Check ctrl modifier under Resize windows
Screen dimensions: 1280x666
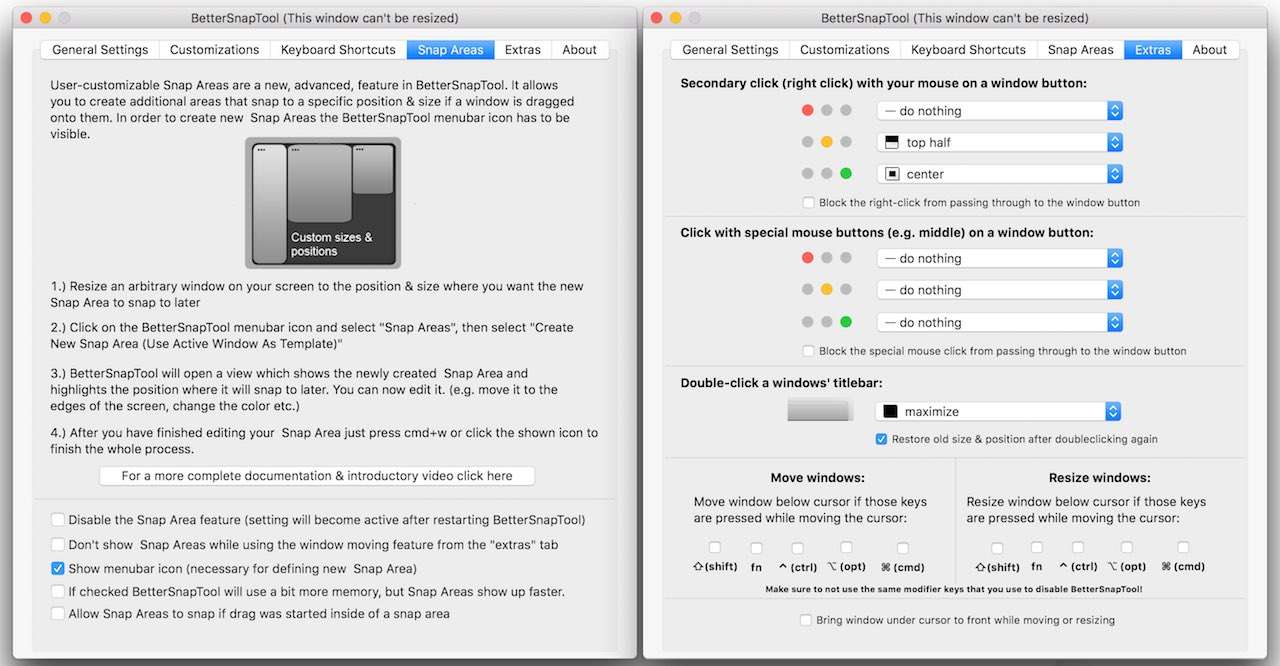1077,548
